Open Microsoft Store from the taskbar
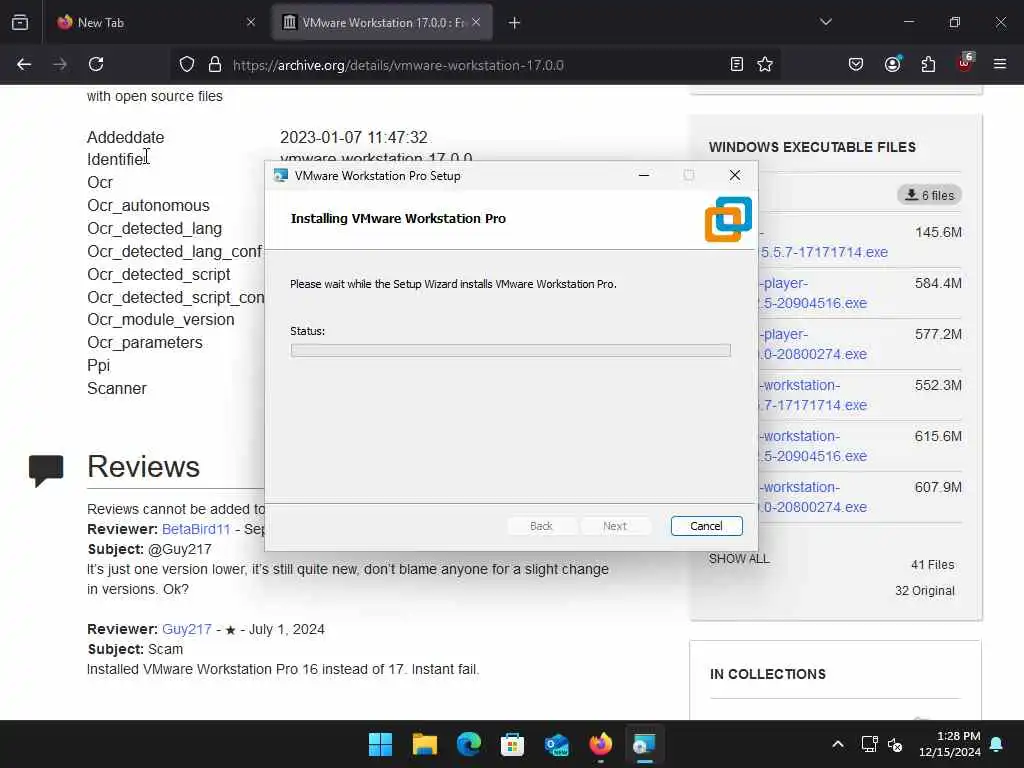This screenshot has height=768, width=1024. point(513,744)
